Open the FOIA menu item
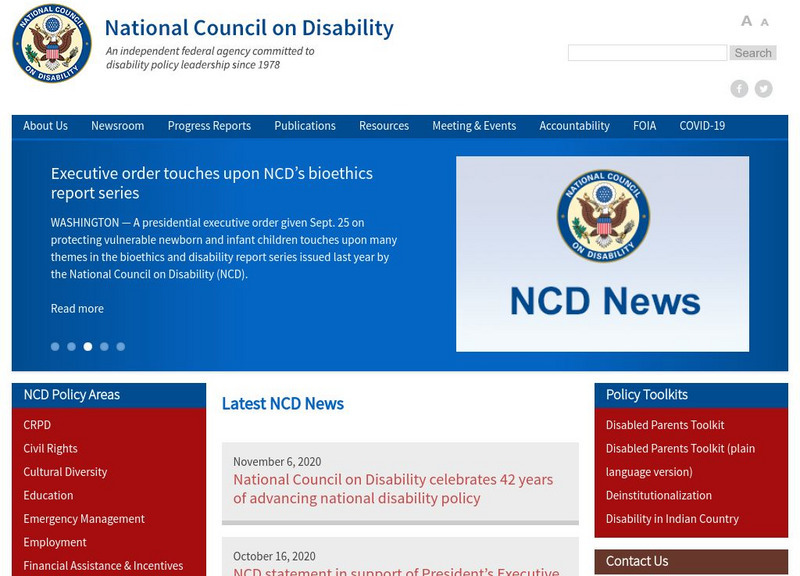800x576 pixels. tap(644, 126)
